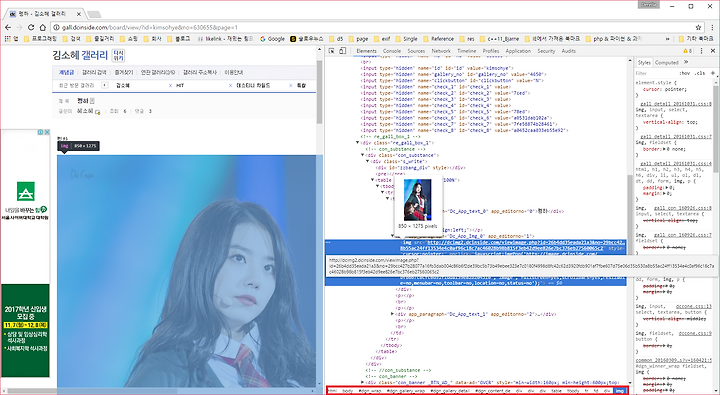720x395 pixels.
Task: Toggle the device toolbar in DevTools
Action: [342, 51]
